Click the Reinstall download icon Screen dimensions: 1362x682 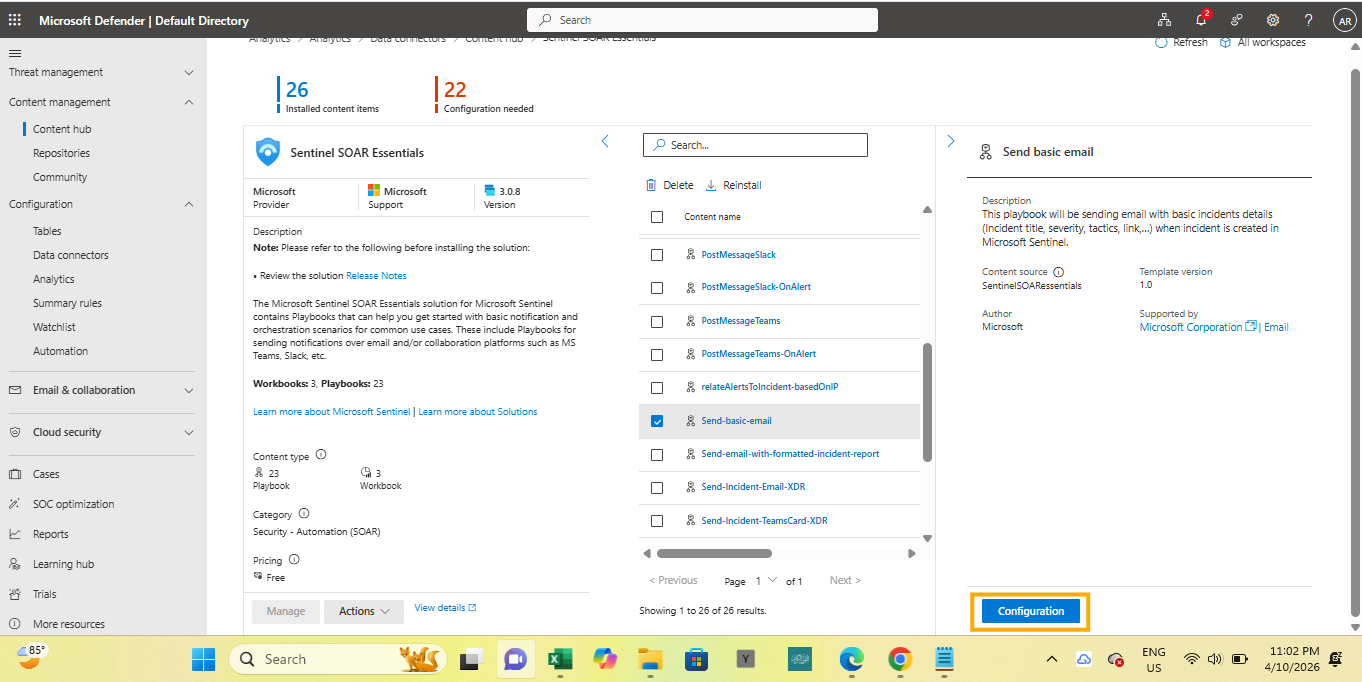[711, 185]
